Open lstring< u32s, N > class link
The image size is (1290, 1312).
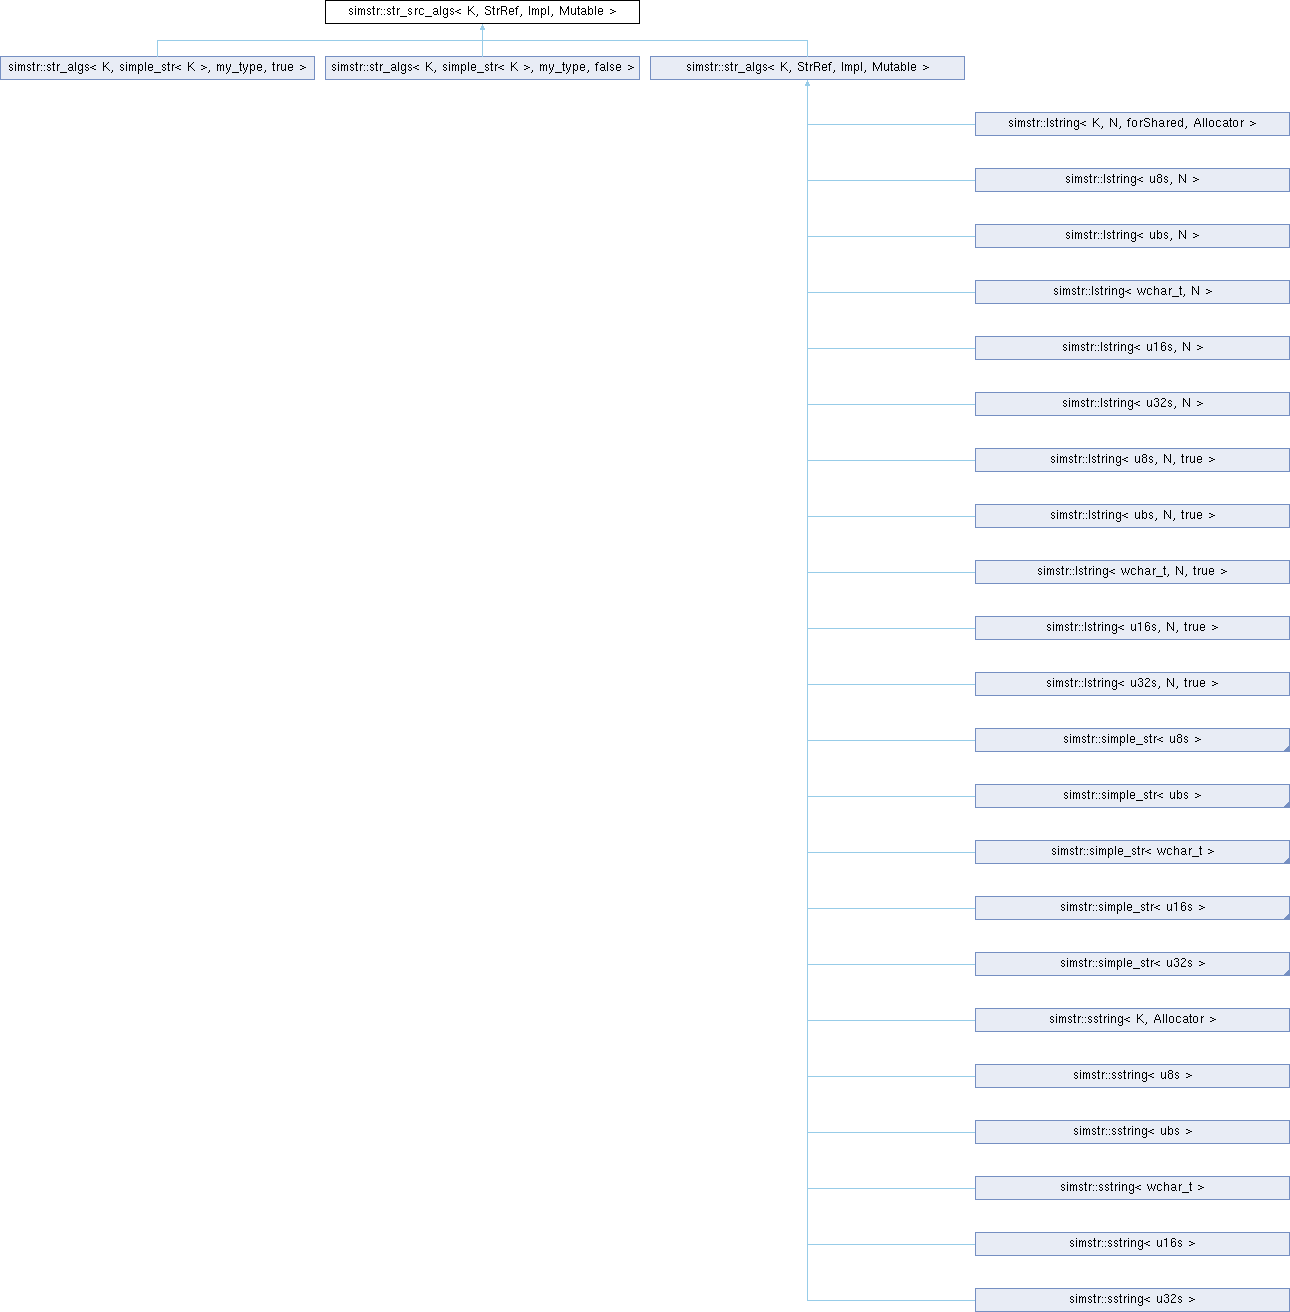(x=1132, y=404)
